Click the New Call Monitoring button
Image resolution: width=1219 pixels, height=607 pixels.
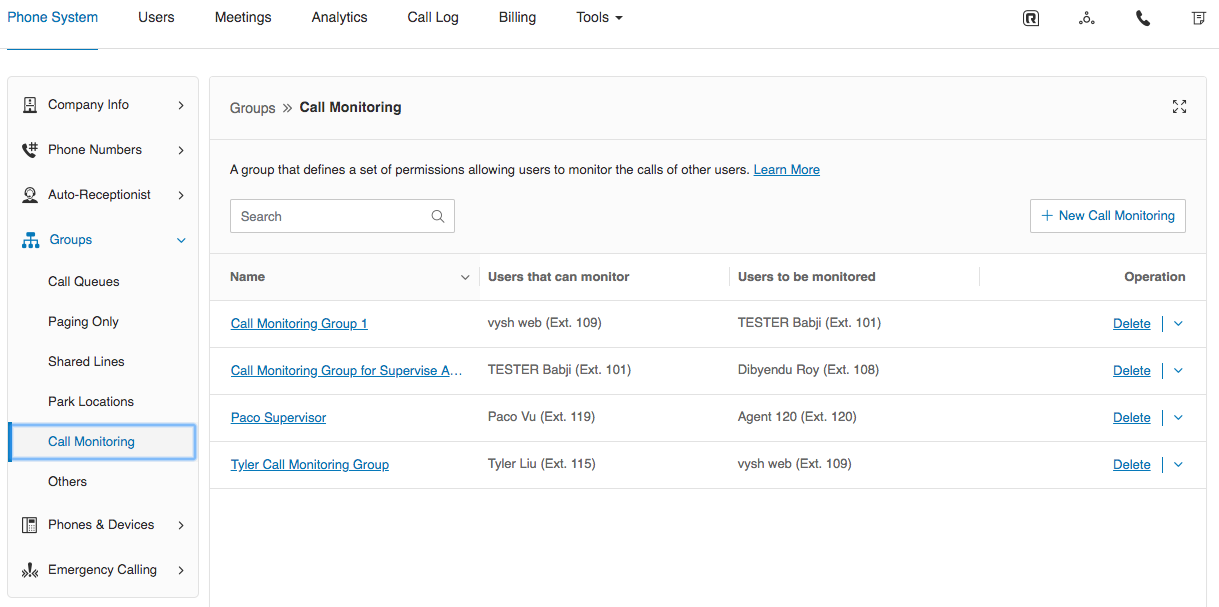point(1107,216)
